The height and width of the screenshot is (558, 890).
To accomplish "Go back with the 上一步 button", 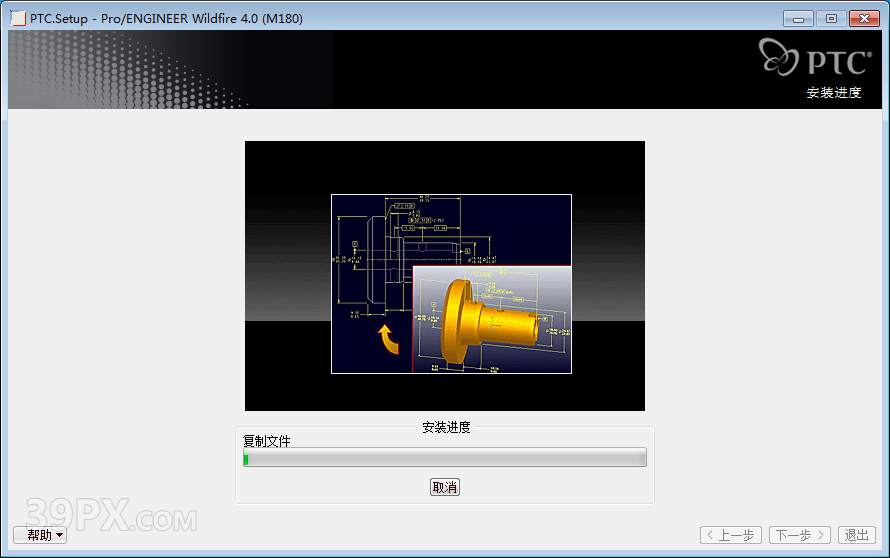I will point(731,535).
